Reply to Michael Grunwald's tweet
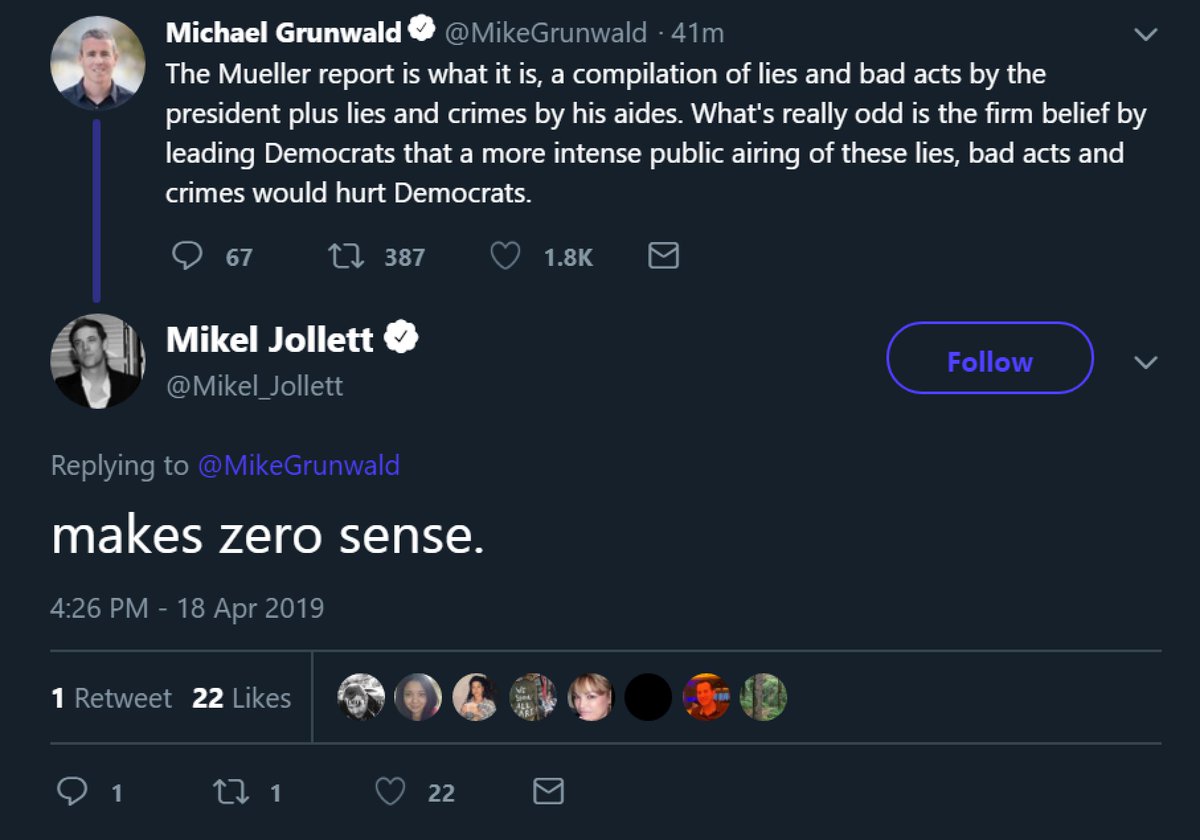 click(x=187, y=256)
